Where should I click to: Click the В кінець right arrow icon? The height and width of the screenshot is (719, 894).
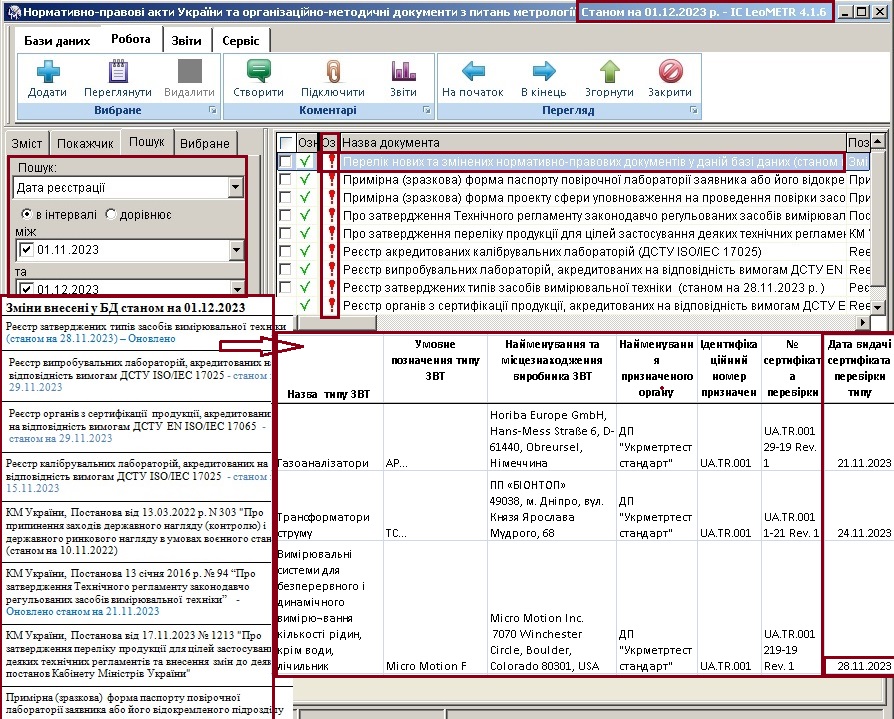tap(544, 71)
